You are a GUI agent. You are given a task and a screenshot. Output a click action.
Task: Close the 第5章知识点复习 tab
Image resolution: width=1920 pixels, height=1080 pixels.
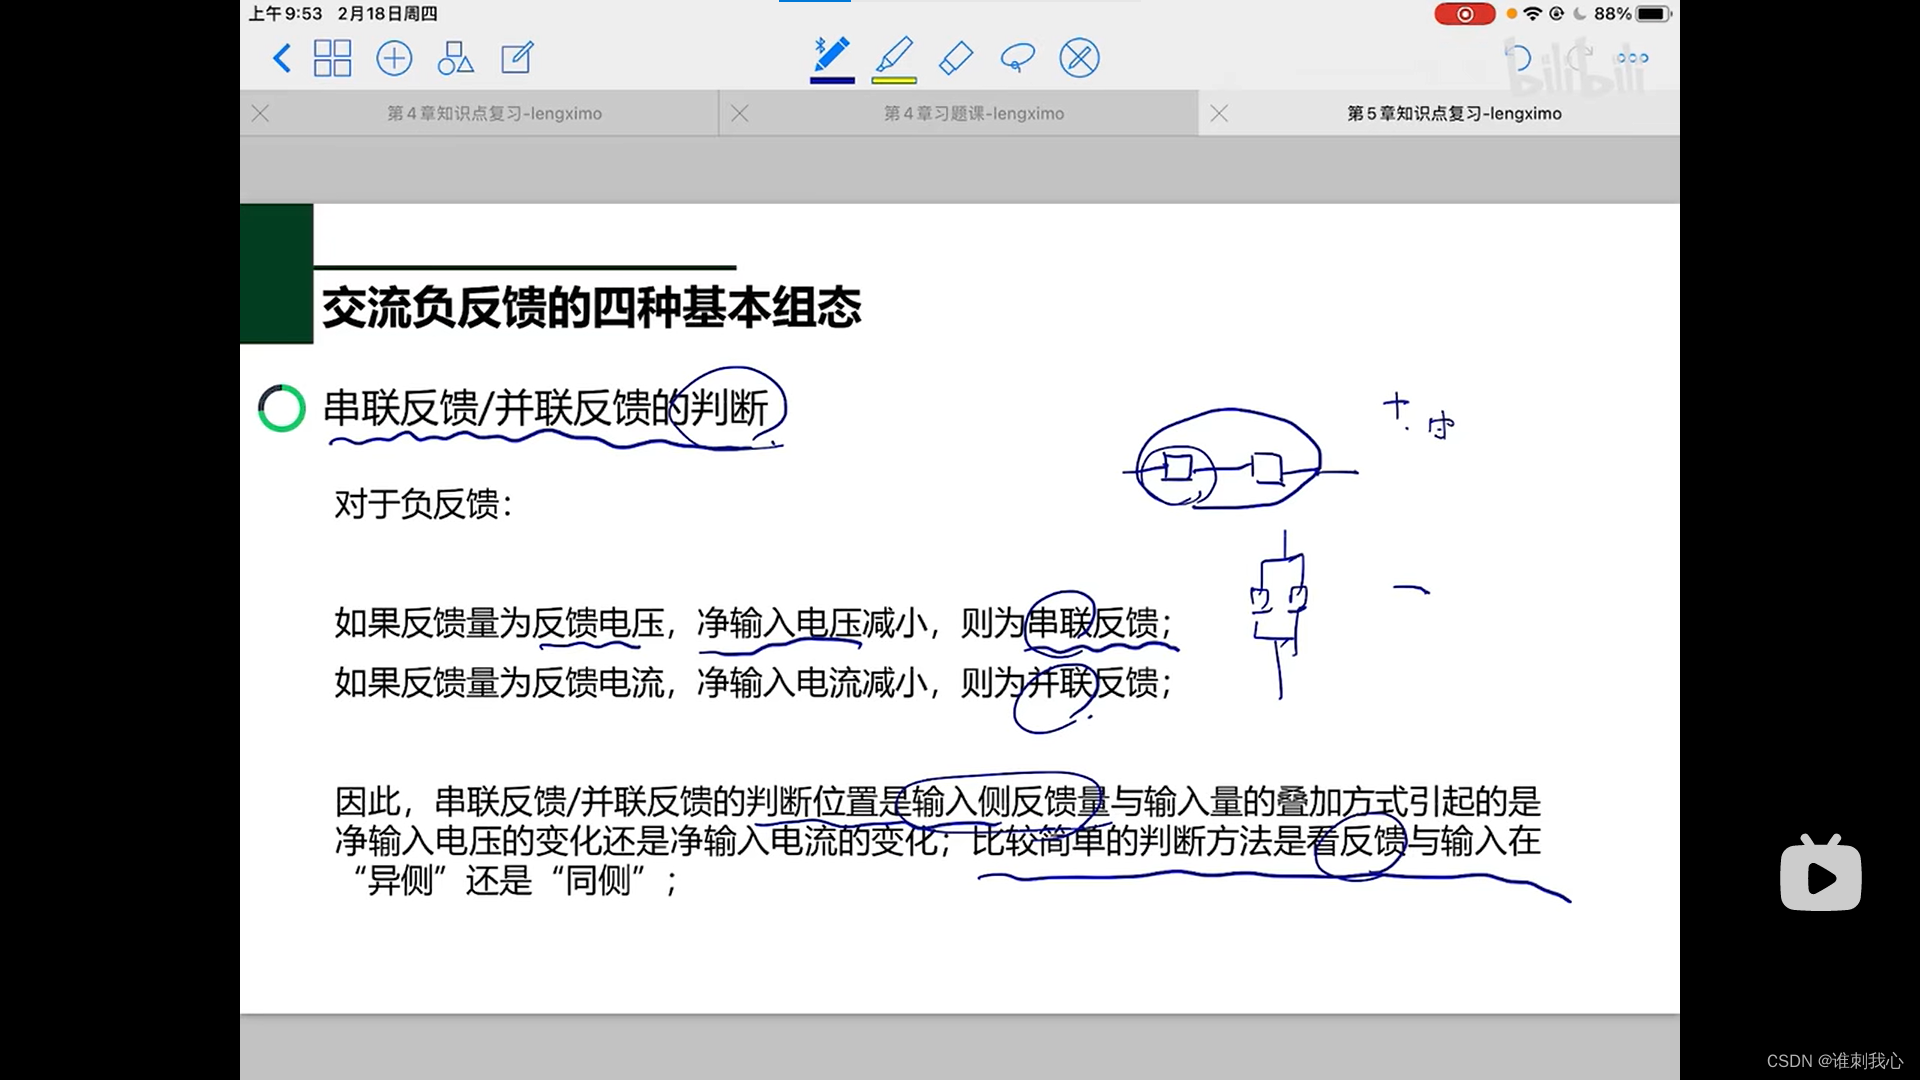1219,114
